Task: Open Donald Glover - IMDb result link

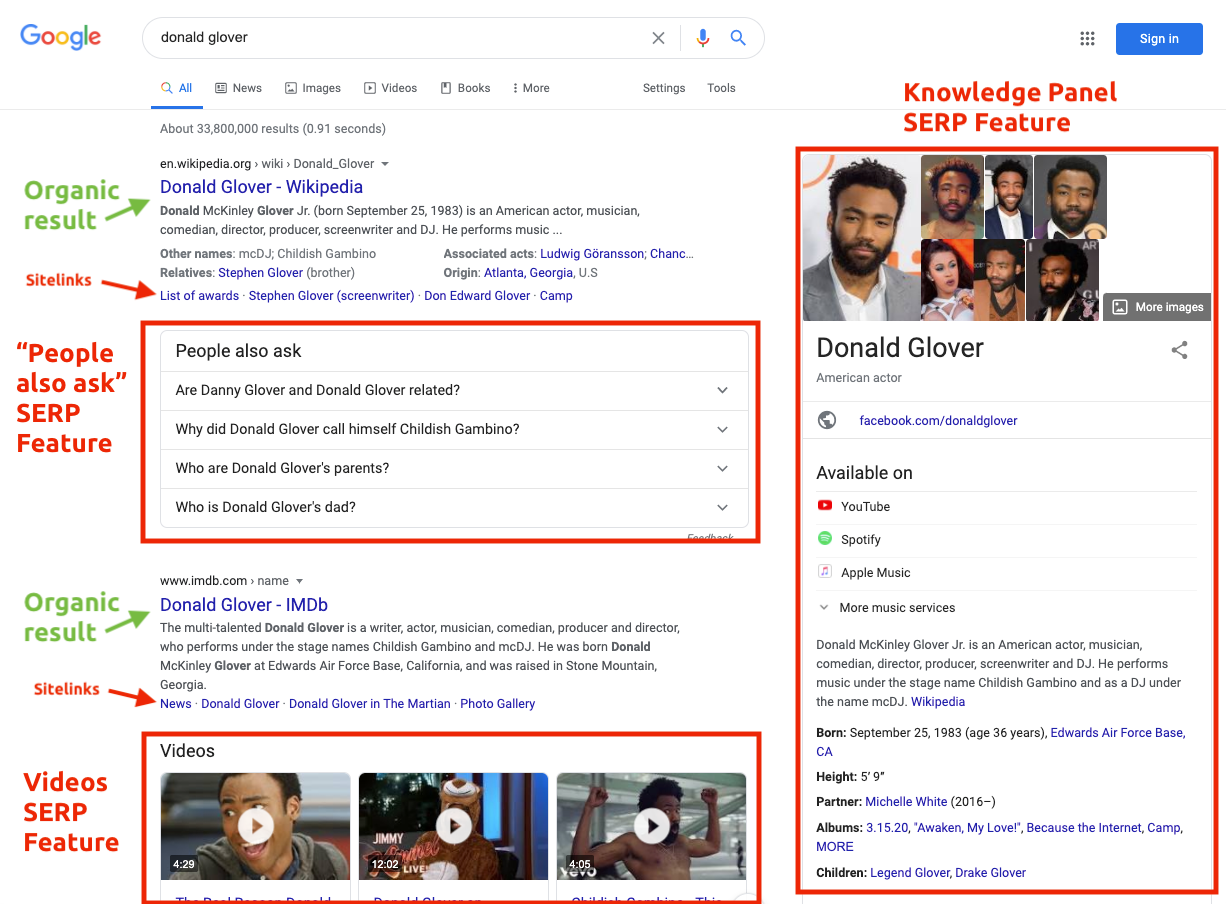Action: [244, 604]
